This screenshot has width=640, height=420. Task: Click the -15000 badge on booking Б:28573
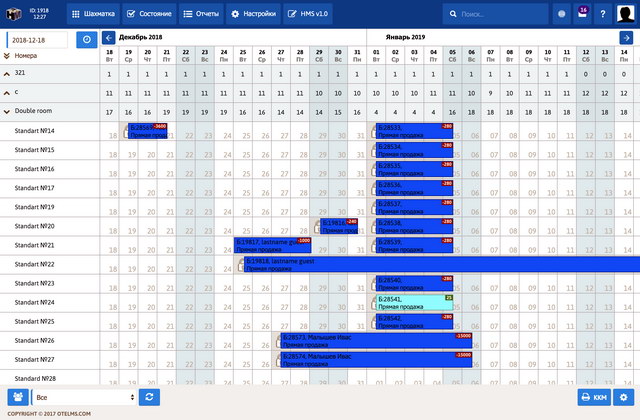coord(463,336)
